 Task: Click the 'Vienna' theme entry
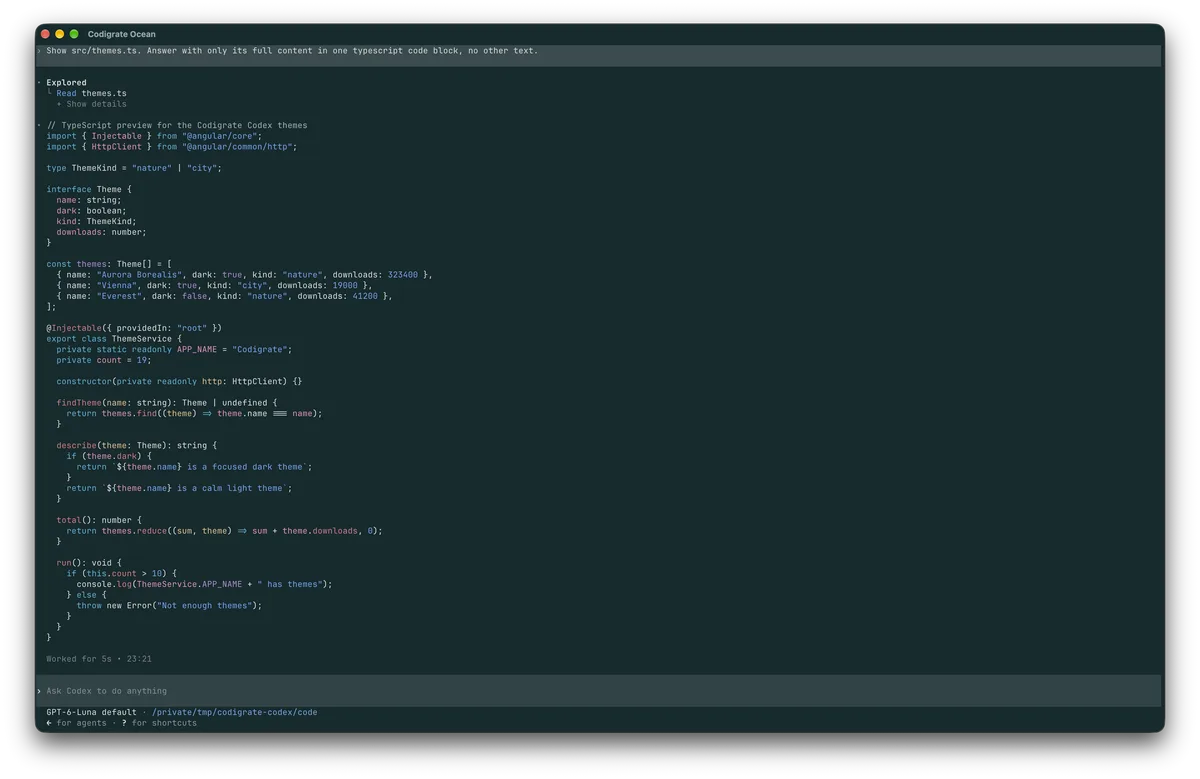point(214,285)
